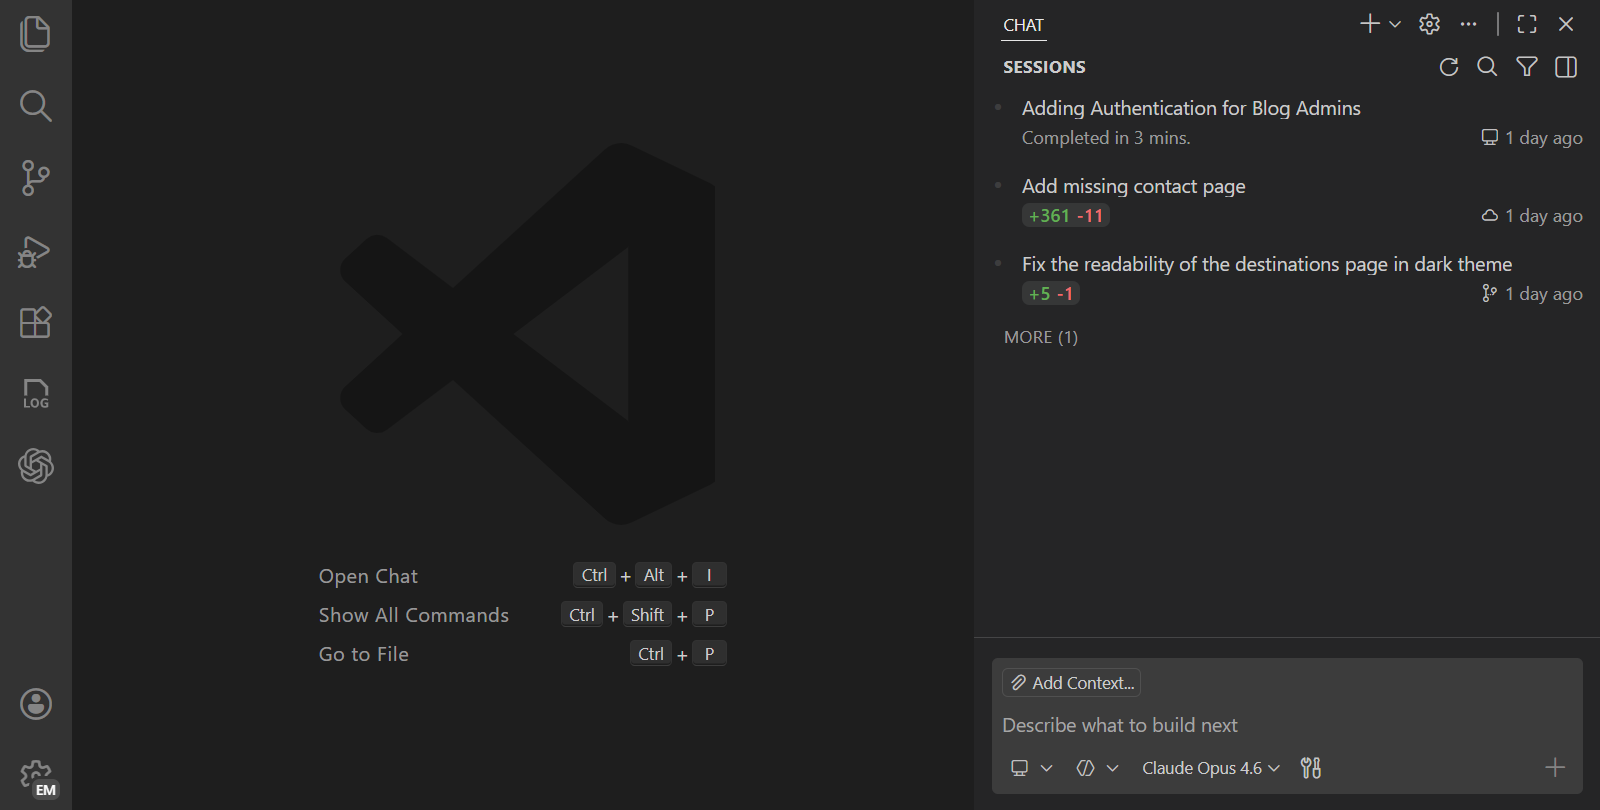Filter the chat sessions
The width and height of the screenshot is (1600, 810).
point(1527,67)
